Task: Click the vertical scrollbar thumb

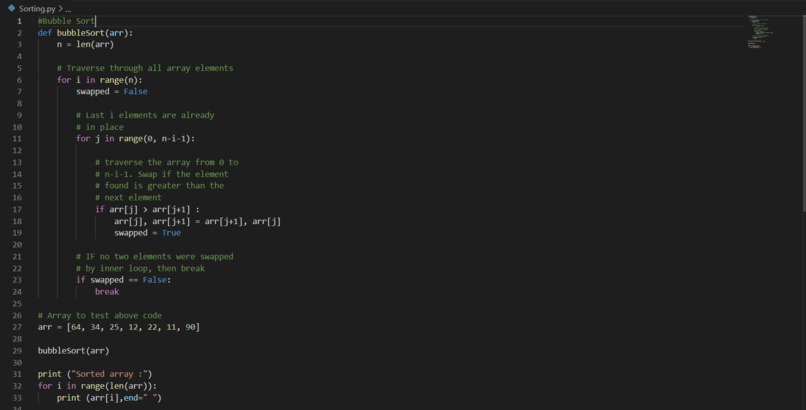Action: pos(803,113)
